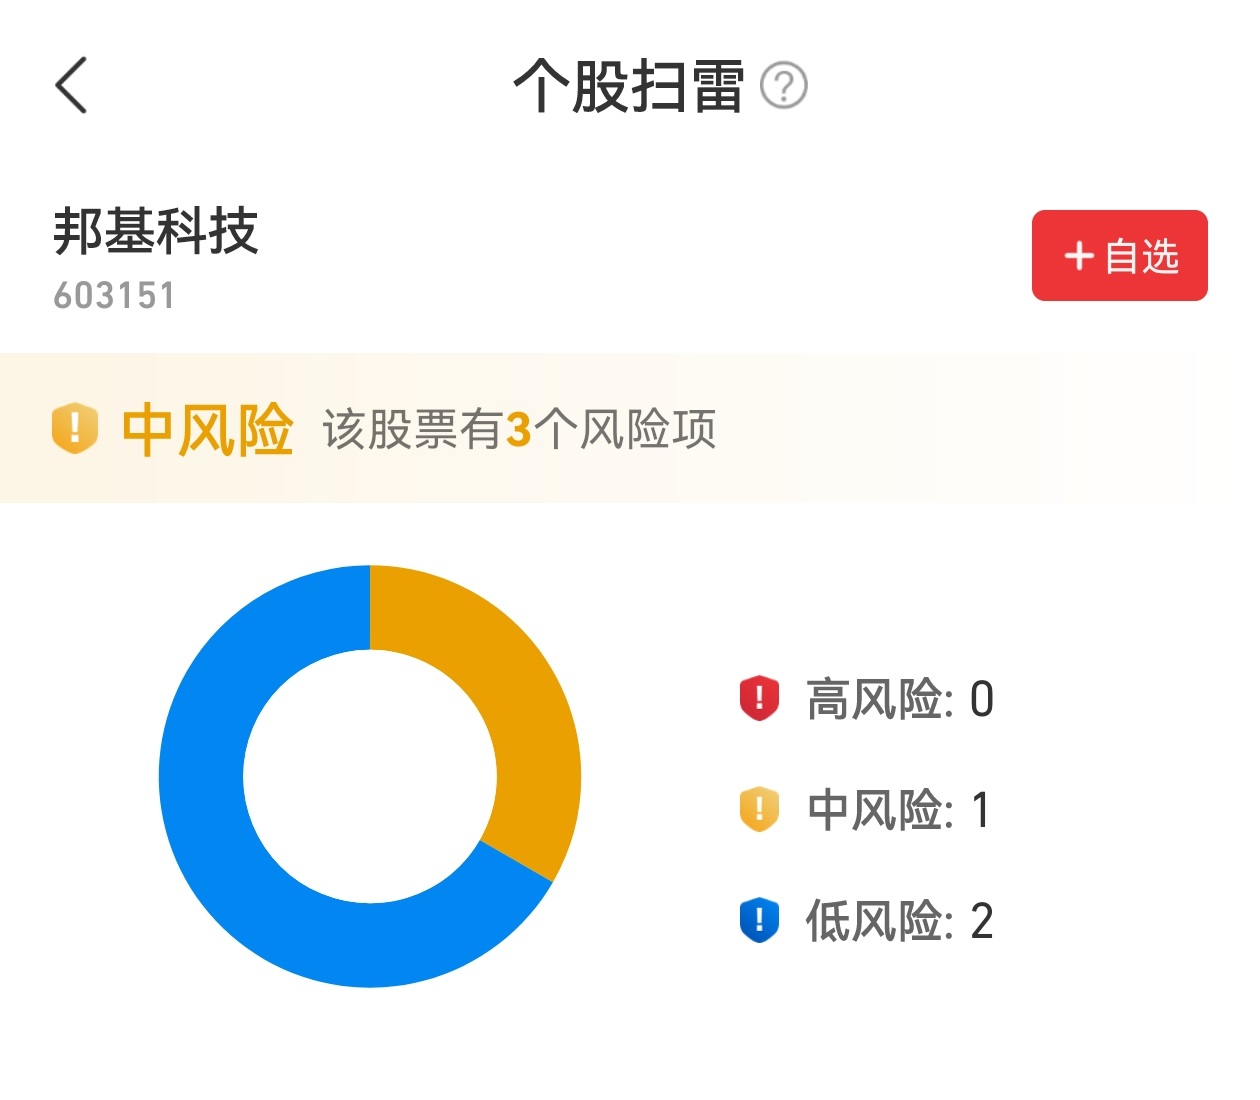1260x1100 pixels.
Task: Tap the back arrow icon
Action: click(72, 85)
